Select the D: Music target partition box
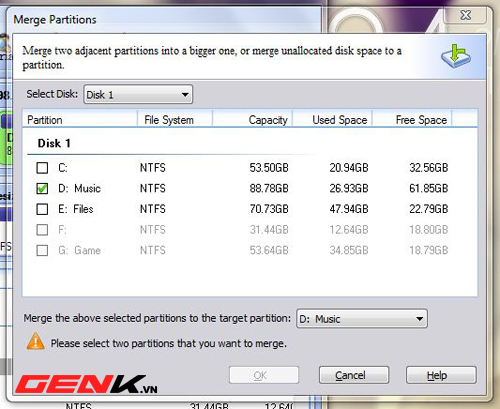500x409 pixels. click(362, 319)
